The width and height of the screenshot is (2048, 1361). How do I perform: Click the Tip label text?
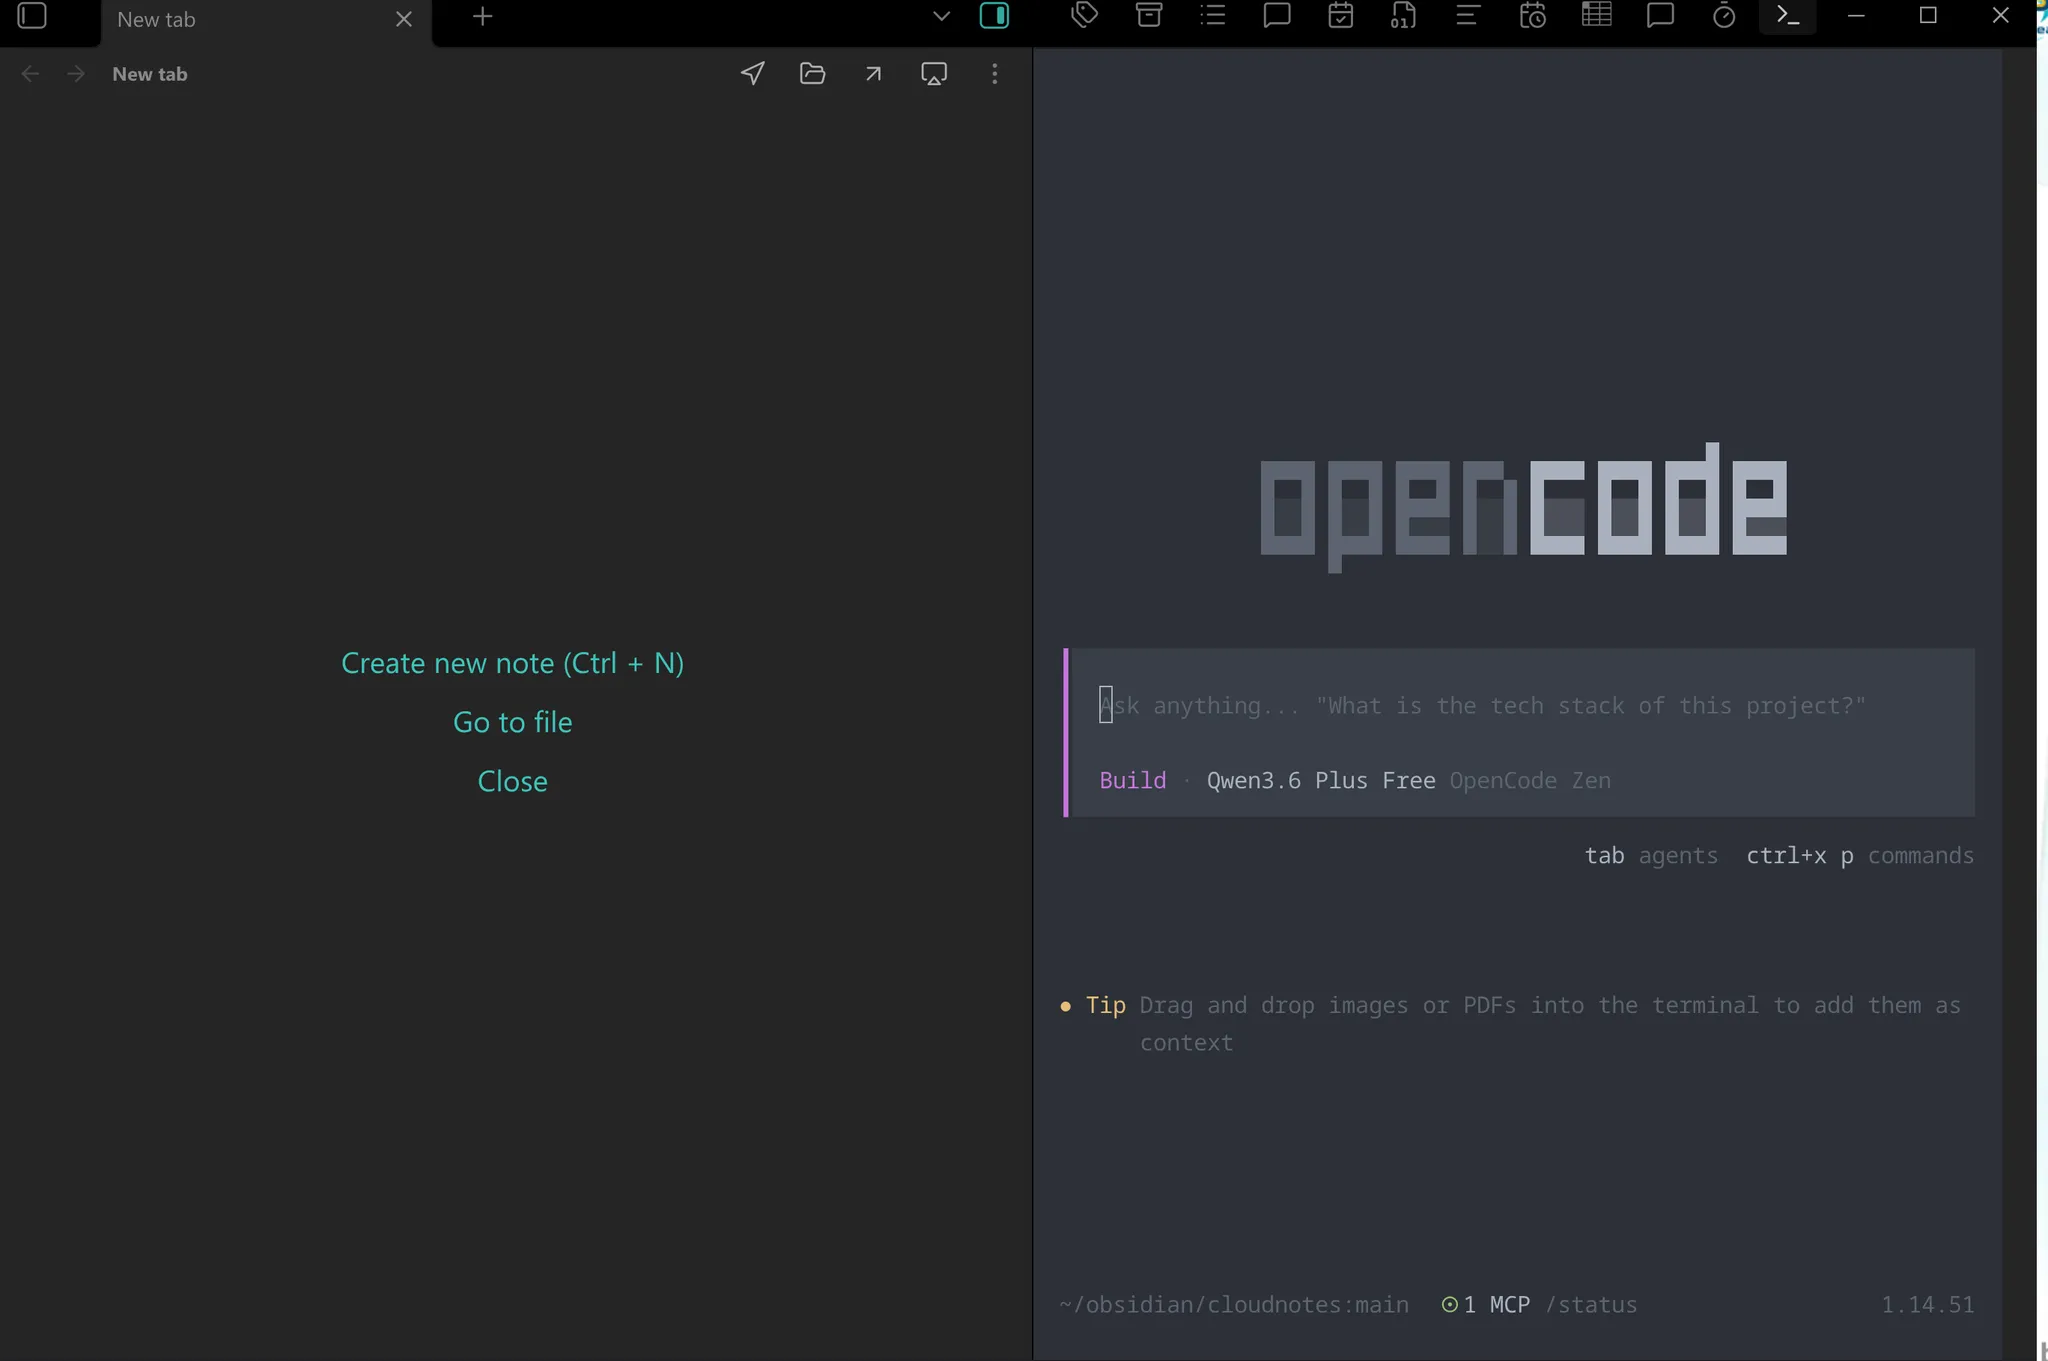[x=1106, y=1005]
